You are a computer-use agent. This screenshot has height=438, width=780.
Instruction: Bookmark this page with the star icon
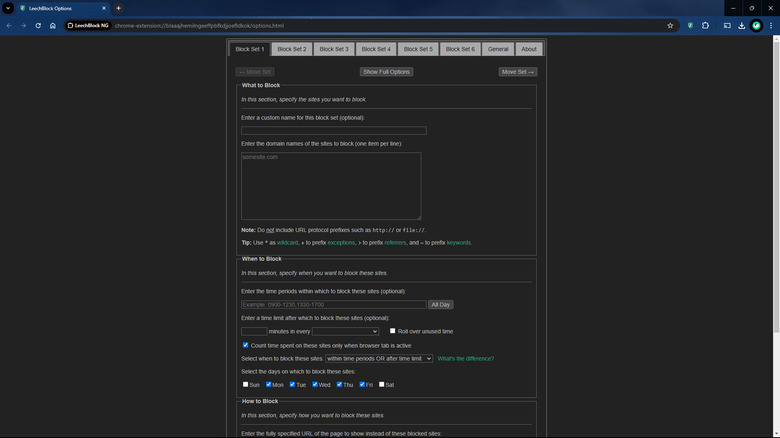point(670,25)
